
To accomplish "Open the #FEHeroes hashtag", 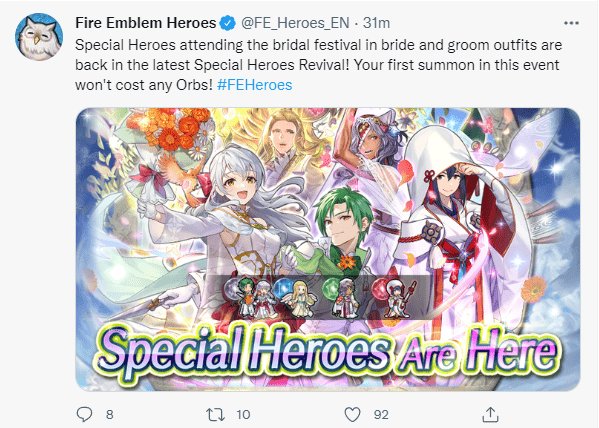I will tap(254, 84).
